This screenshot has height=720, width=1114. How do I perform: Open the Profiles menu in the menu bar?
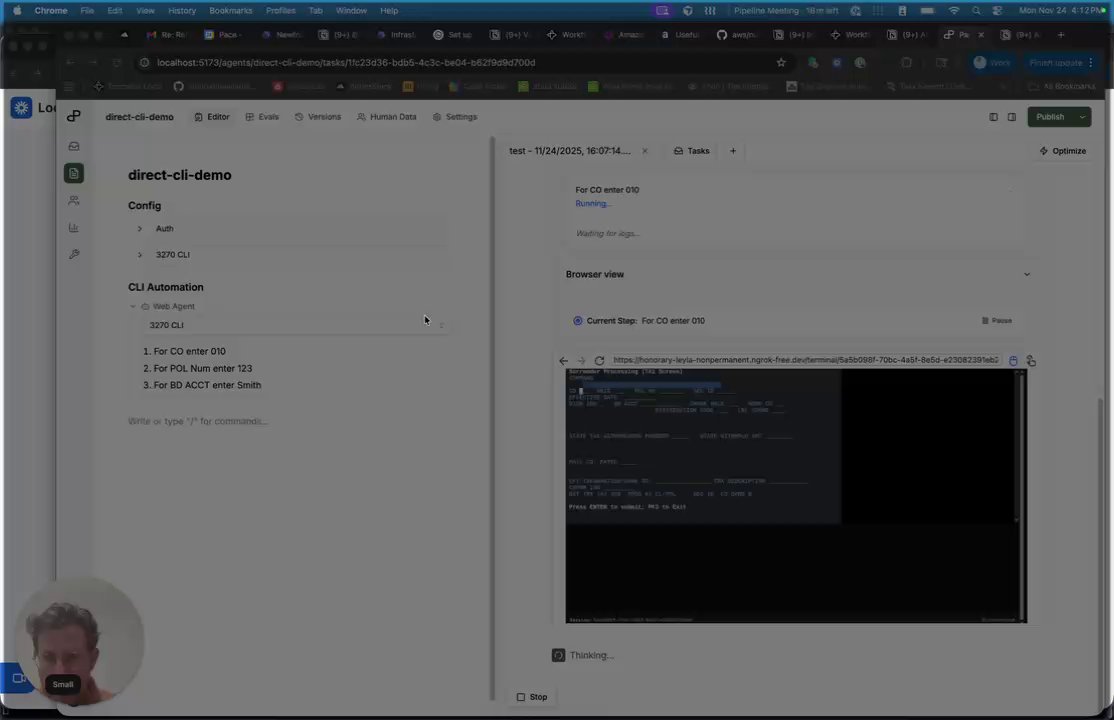[281, 11]
